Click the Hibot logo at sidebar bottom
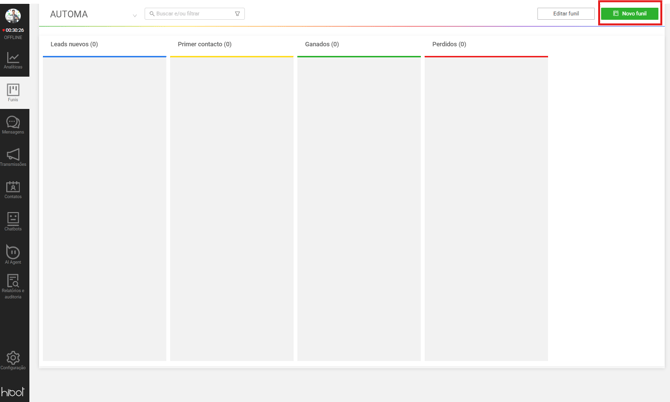The height and width of the screenshot is (402, 670). 13,392
